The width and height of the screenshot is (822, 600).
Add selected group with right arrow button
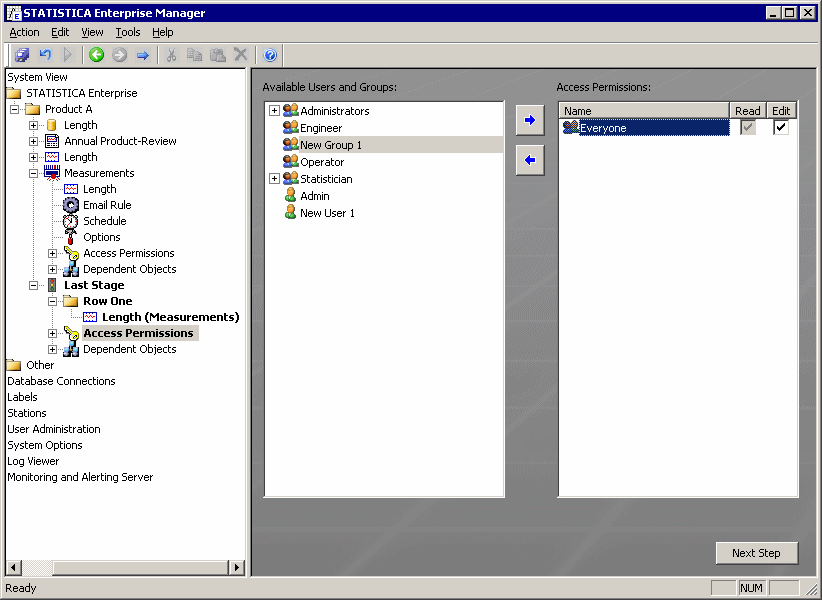(530, 120)
